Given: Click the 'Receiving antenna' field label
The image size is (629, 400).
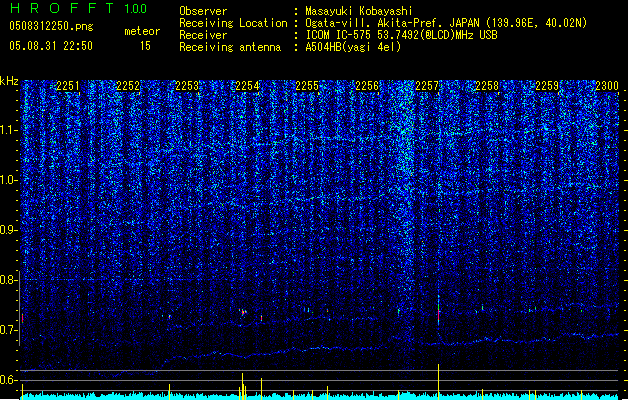Looking at the screenshot, I should (x=230, y=47).
